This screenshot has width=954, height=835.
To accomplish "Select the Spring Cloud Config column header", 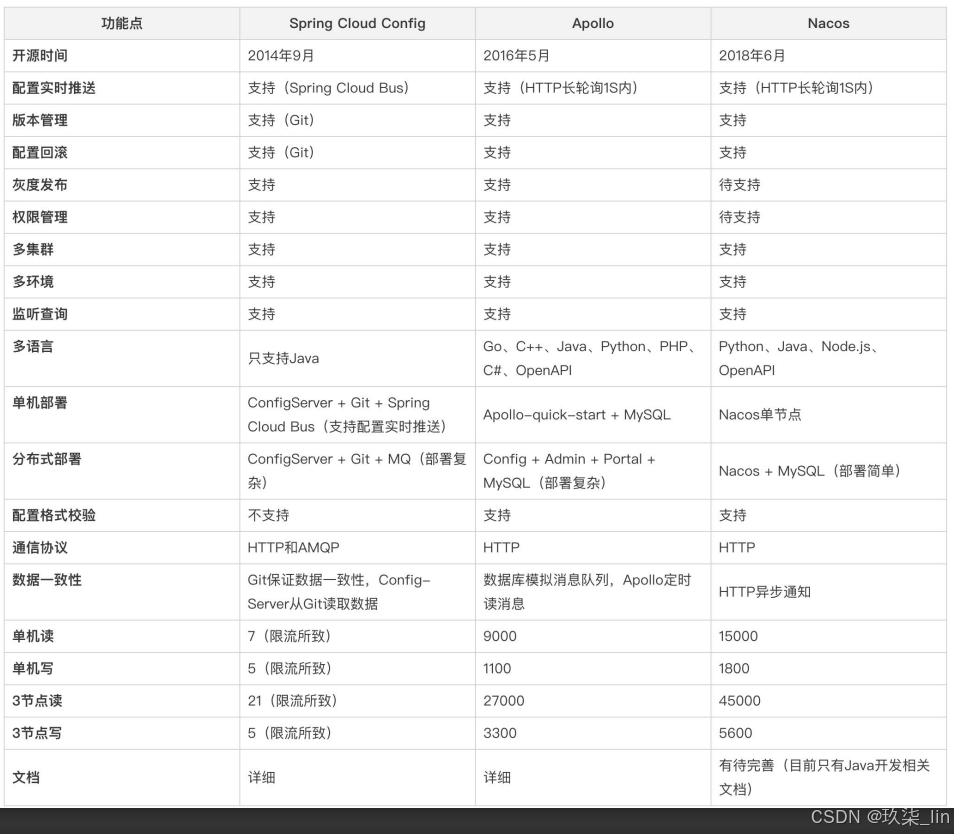I will pos(357,23).
